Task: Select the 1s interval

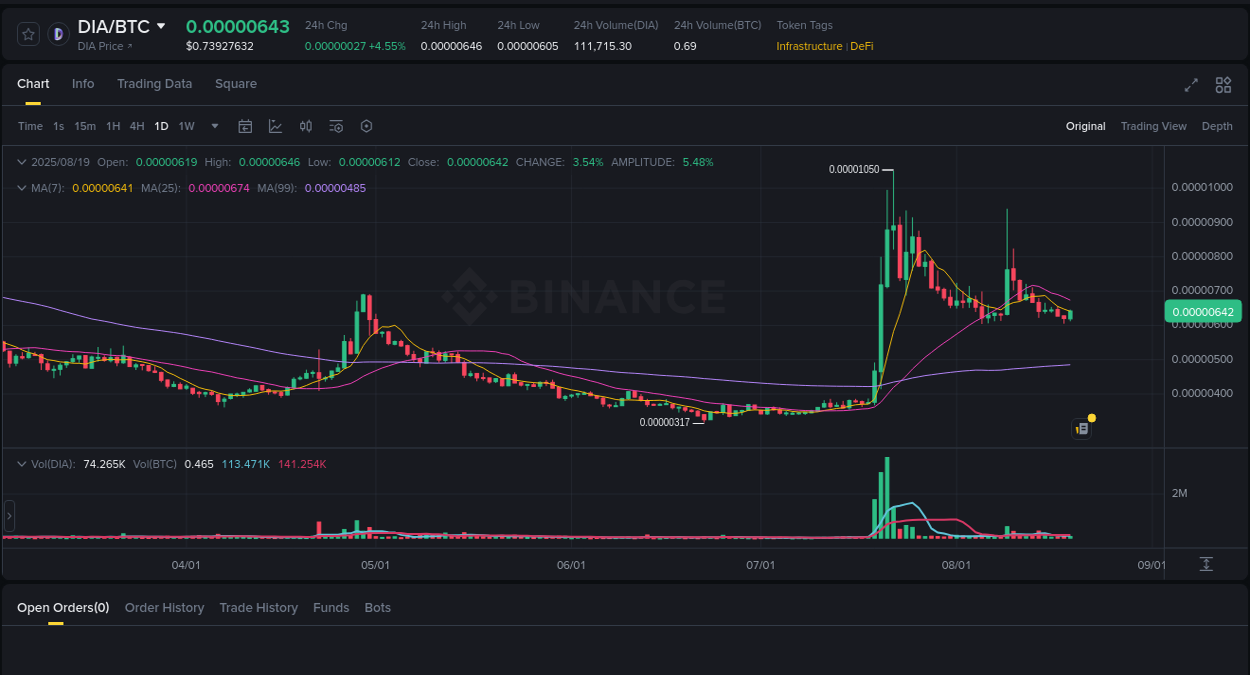Action: click(x=58, y=126)
